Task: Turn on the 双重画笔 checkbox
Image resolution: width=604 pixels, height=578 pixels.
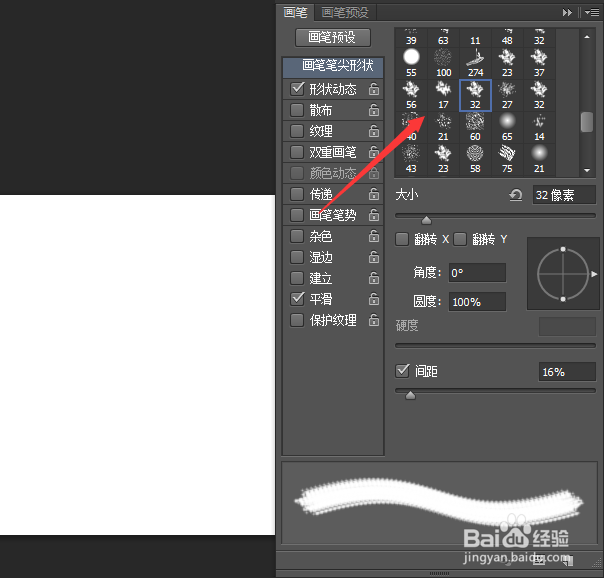Action: point(297,152)
